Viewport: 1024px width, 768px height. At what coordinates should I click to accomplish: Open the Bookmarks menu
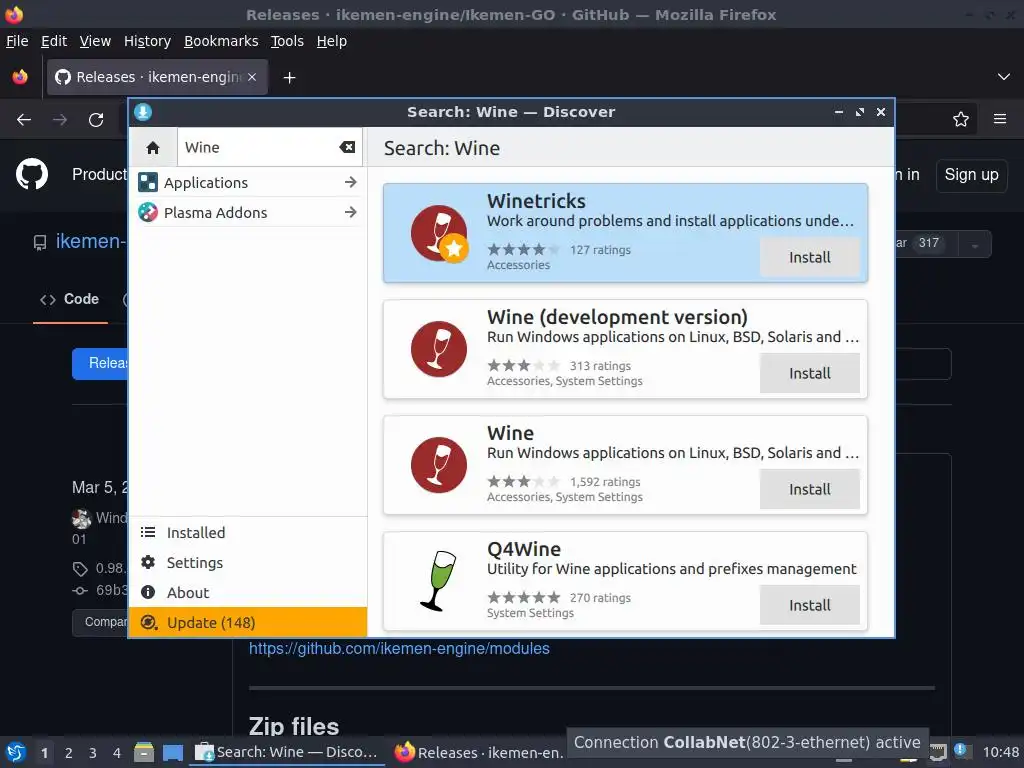221,41
